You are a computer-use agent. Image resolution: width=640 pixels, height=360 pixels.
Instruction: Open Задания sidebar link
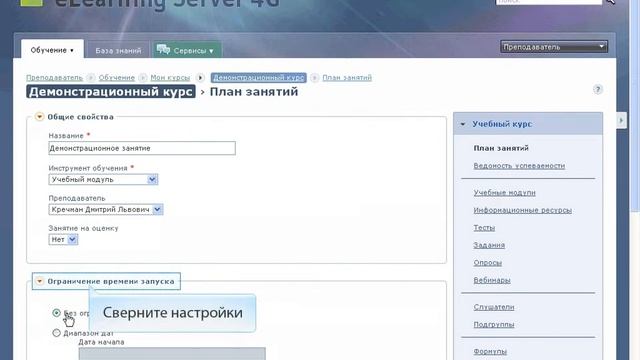coord(489,245)
